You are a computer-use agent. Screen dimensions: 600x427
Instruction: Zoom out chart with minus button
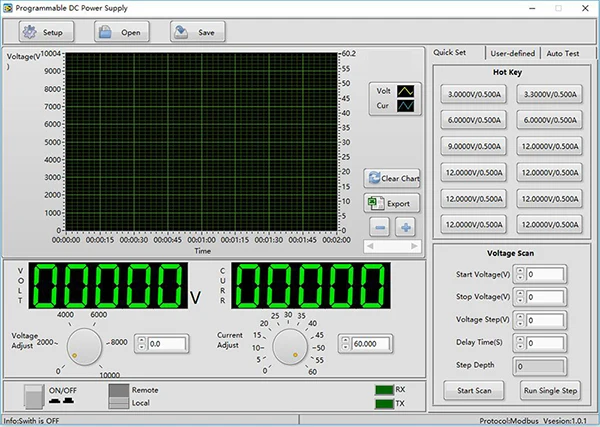(378, 226)
